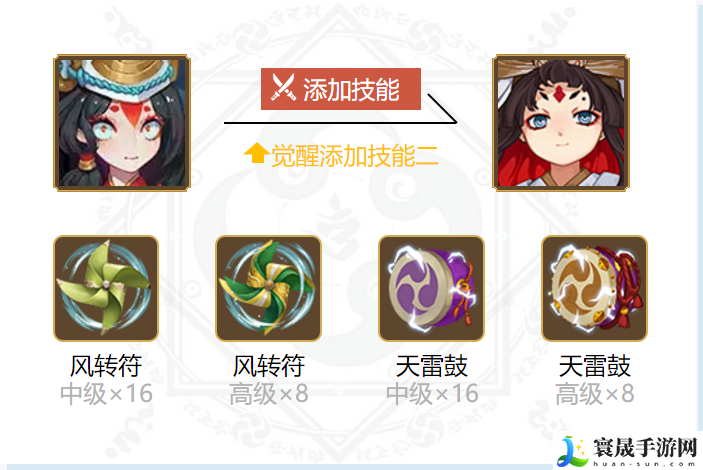This screenshot has width=703, height=470.
Task: Click the first 风转符 label
Action: pyautogui.click(x=106, y=366)
